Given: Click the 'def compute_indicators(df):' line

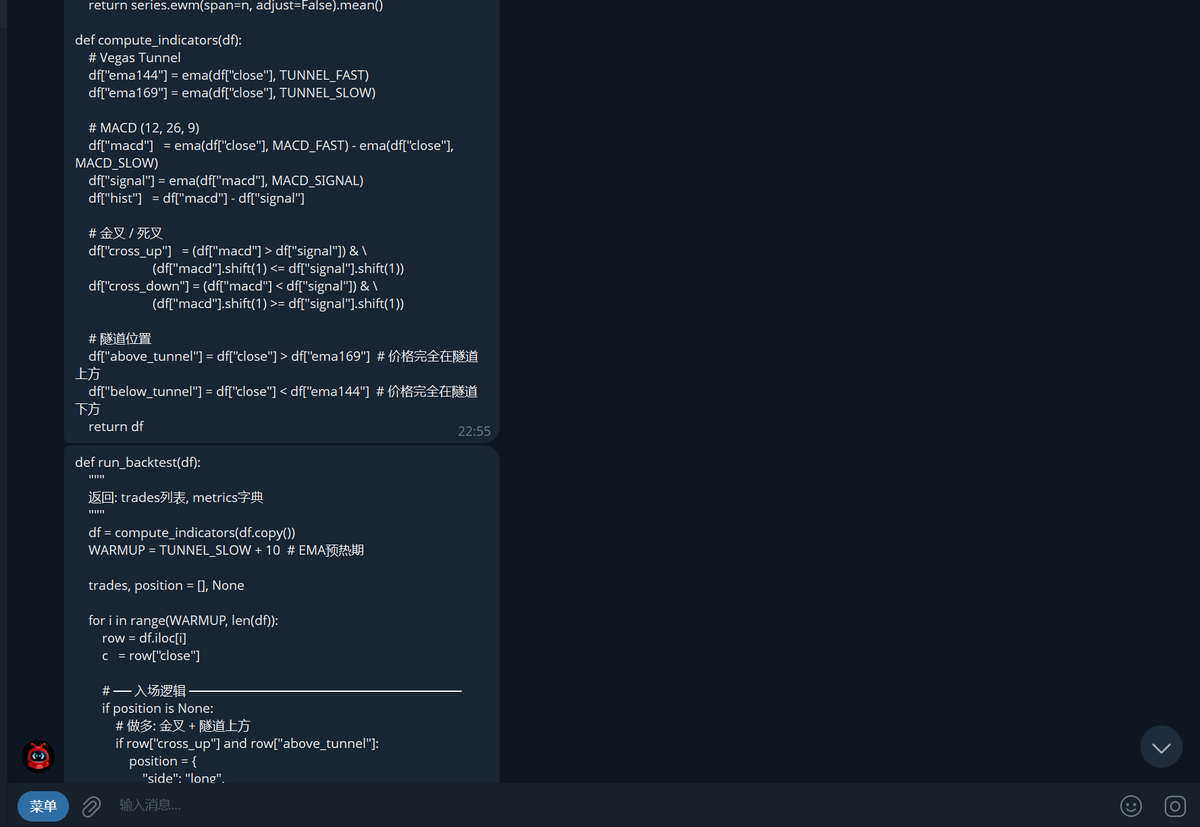Looking at the screenshot, I should [158, 40].
